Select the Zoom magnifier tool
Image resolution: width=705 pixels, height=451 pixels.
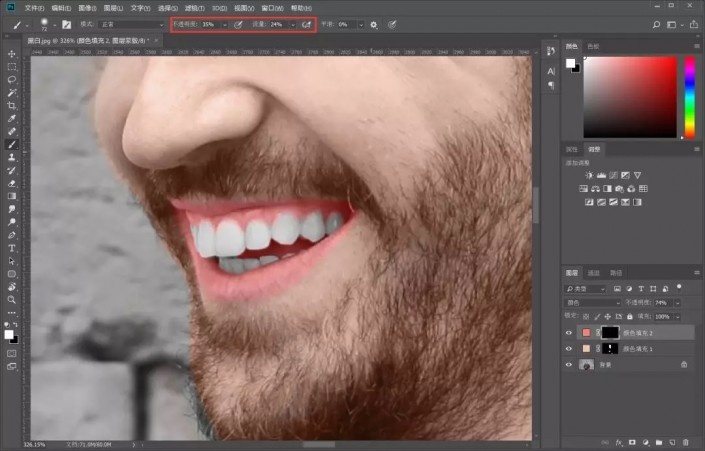pos(12,299)
